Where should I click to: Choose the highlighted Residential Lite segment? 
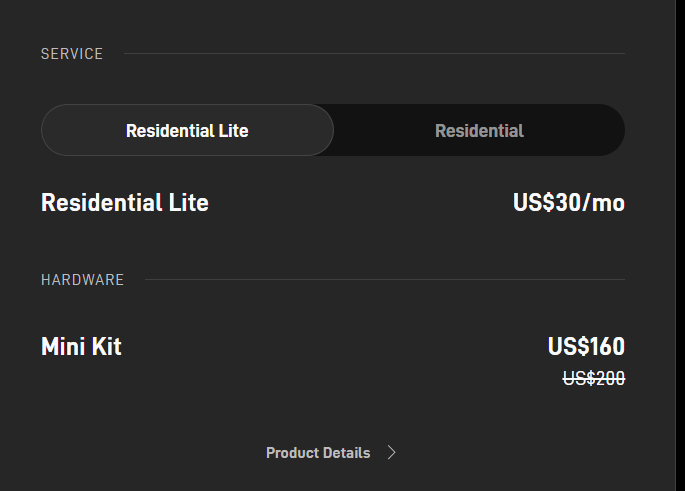[x=187, y=131]
